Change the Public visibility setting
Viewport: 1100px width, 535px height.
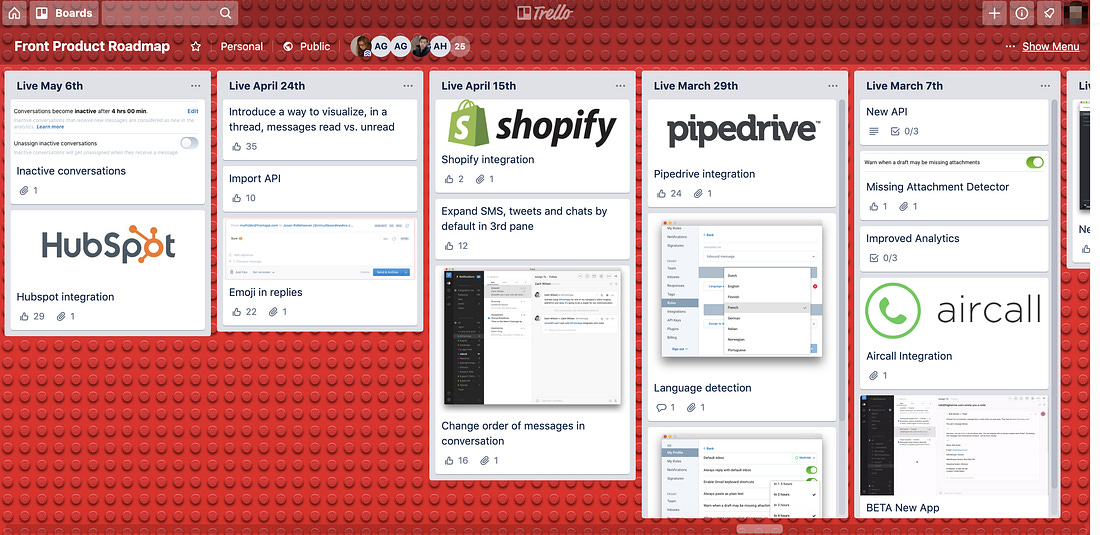307,46
